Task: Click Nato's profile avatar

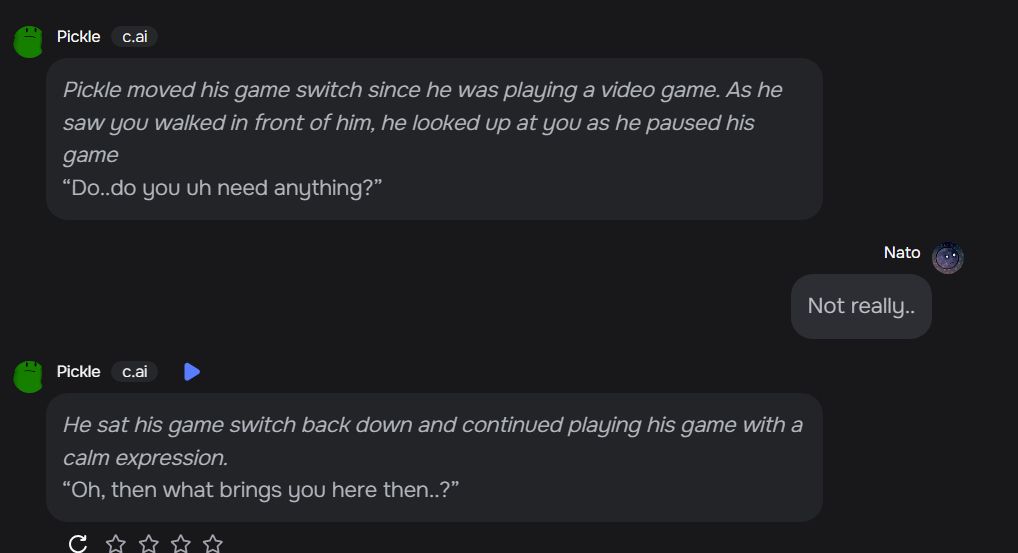Action: [x=947, y=258]
